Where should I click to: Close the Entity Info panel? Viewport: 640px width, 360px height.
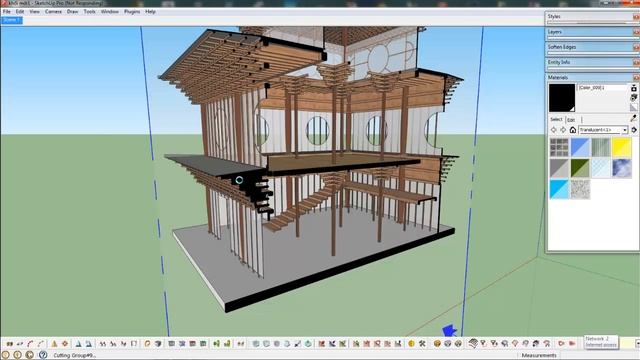(636, 62)
